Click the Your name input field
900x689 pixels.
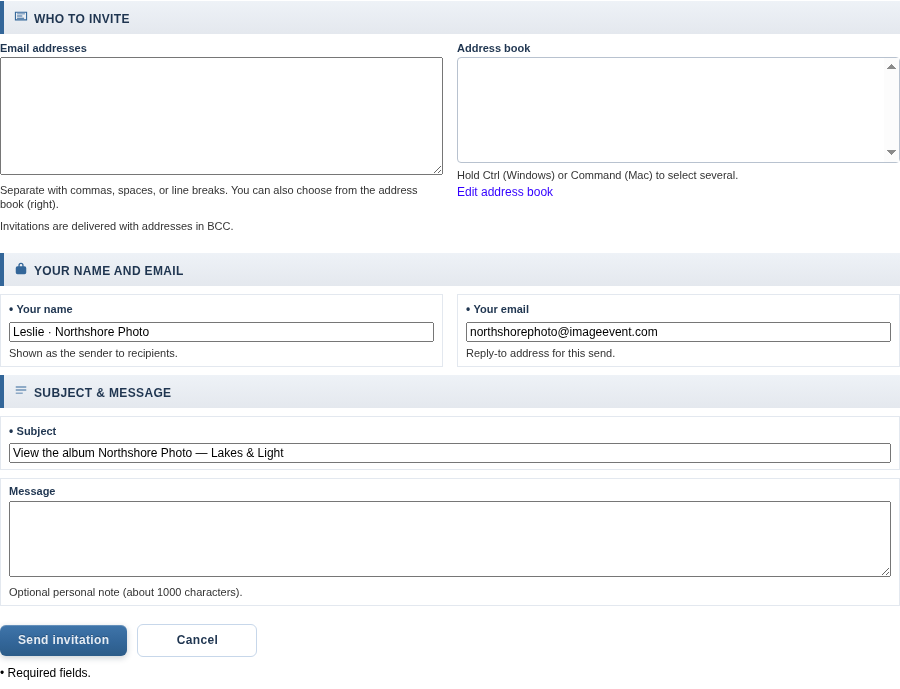(x=222, y=332)
